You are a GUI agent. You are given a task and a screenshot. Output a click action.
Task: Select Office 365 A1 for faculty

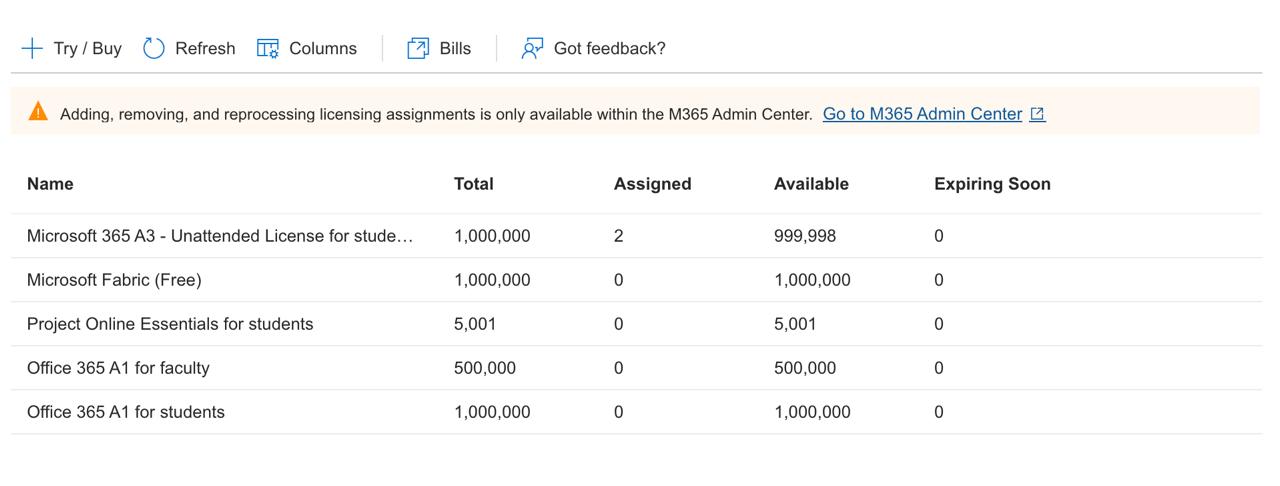[118, 368]
